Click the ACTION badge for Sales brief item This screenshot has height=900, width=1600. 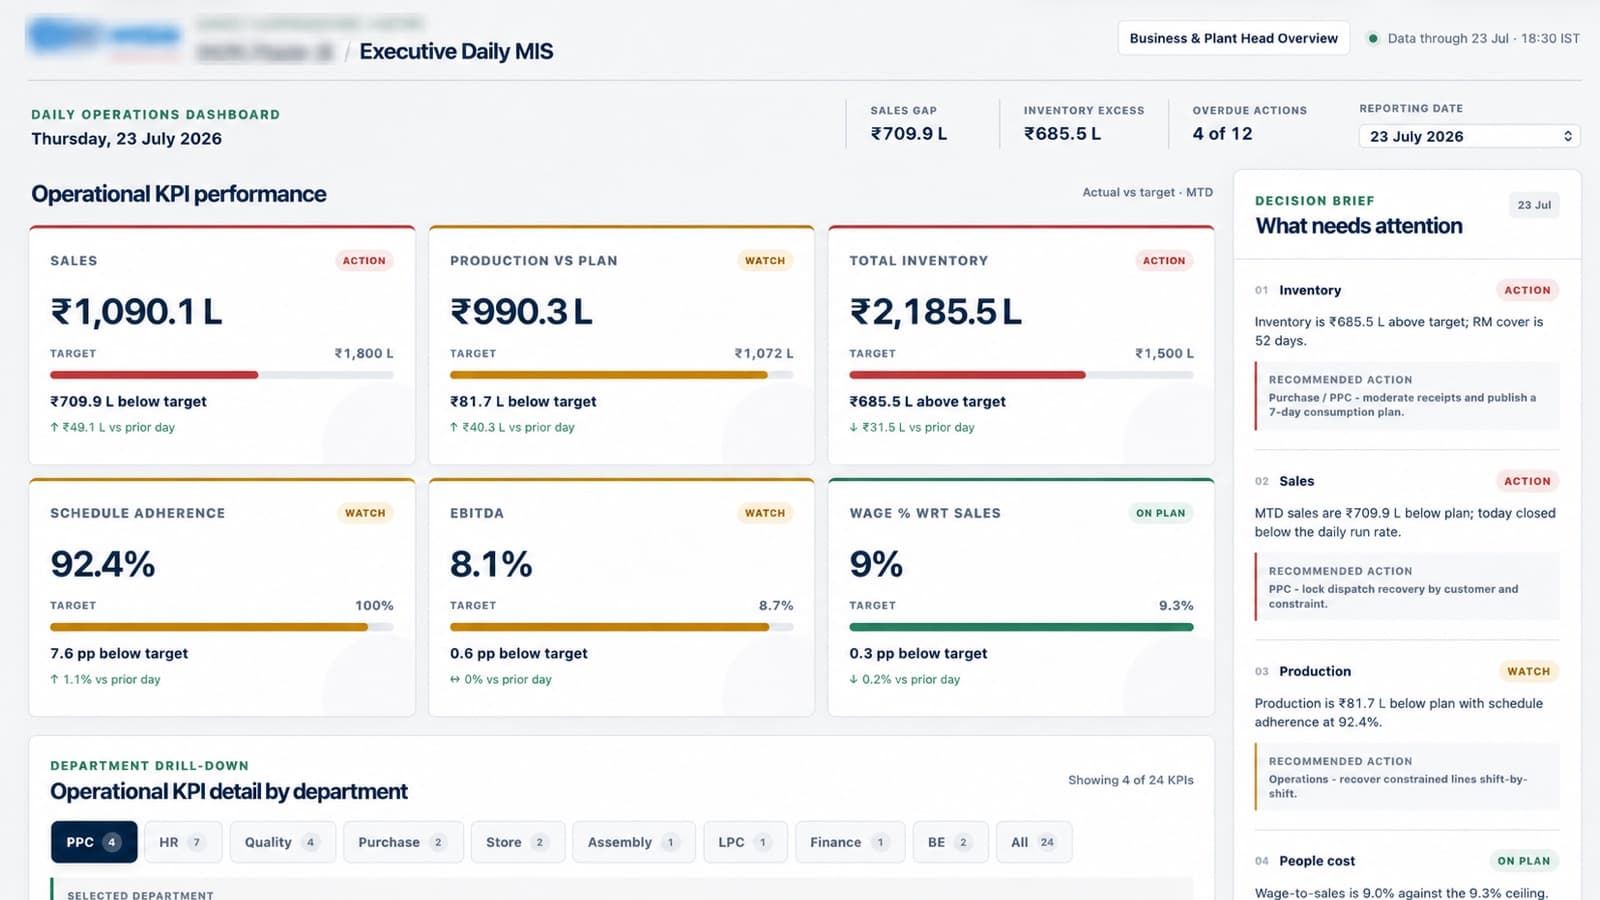[1527, 481]
